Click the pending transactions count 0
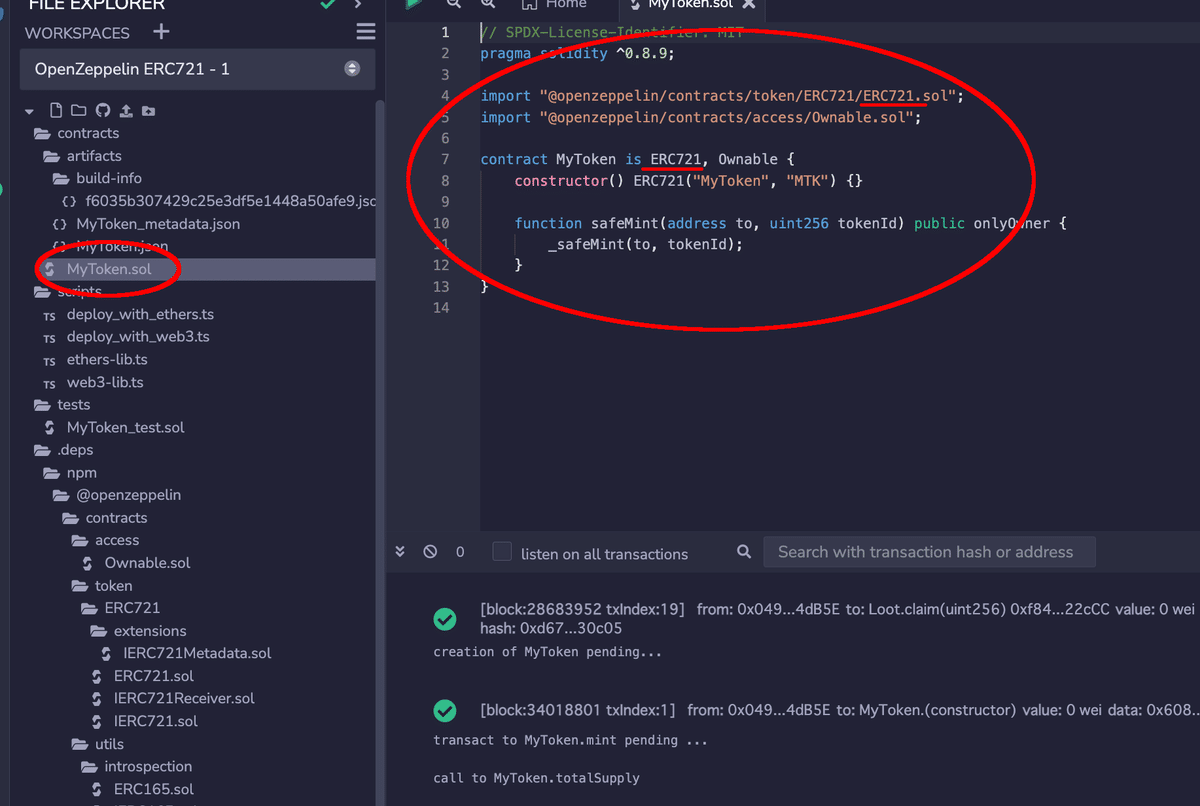The height and width of the screenshot is (806, 1200). pyautogui.click(x=460, y=552)
